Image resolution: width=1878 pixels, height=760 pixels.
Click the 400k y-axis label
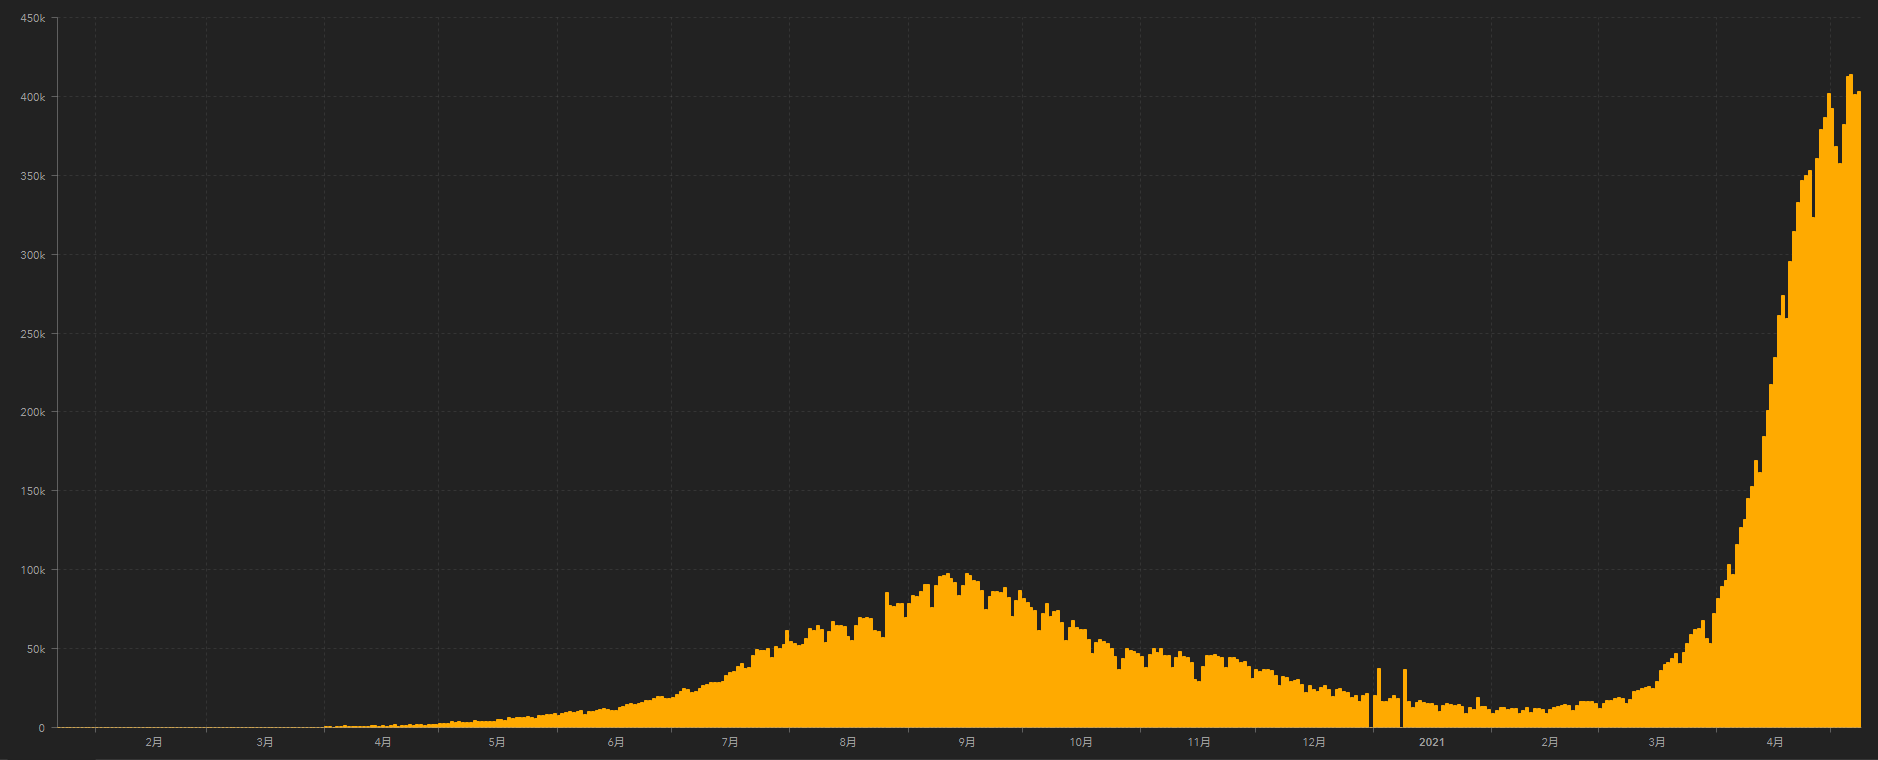(33, 97)
